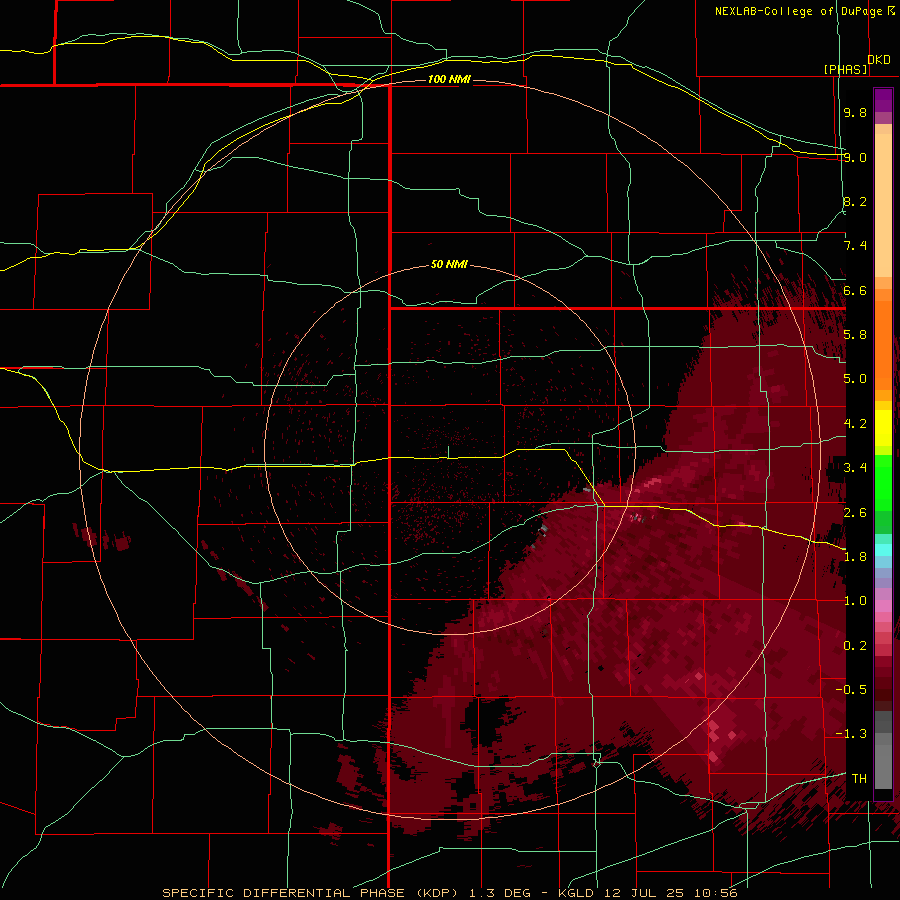The image size is (900, 900).
Task: Click the 3.4 value on the scale
Action: pyautogui.click(x=855, y=468)
